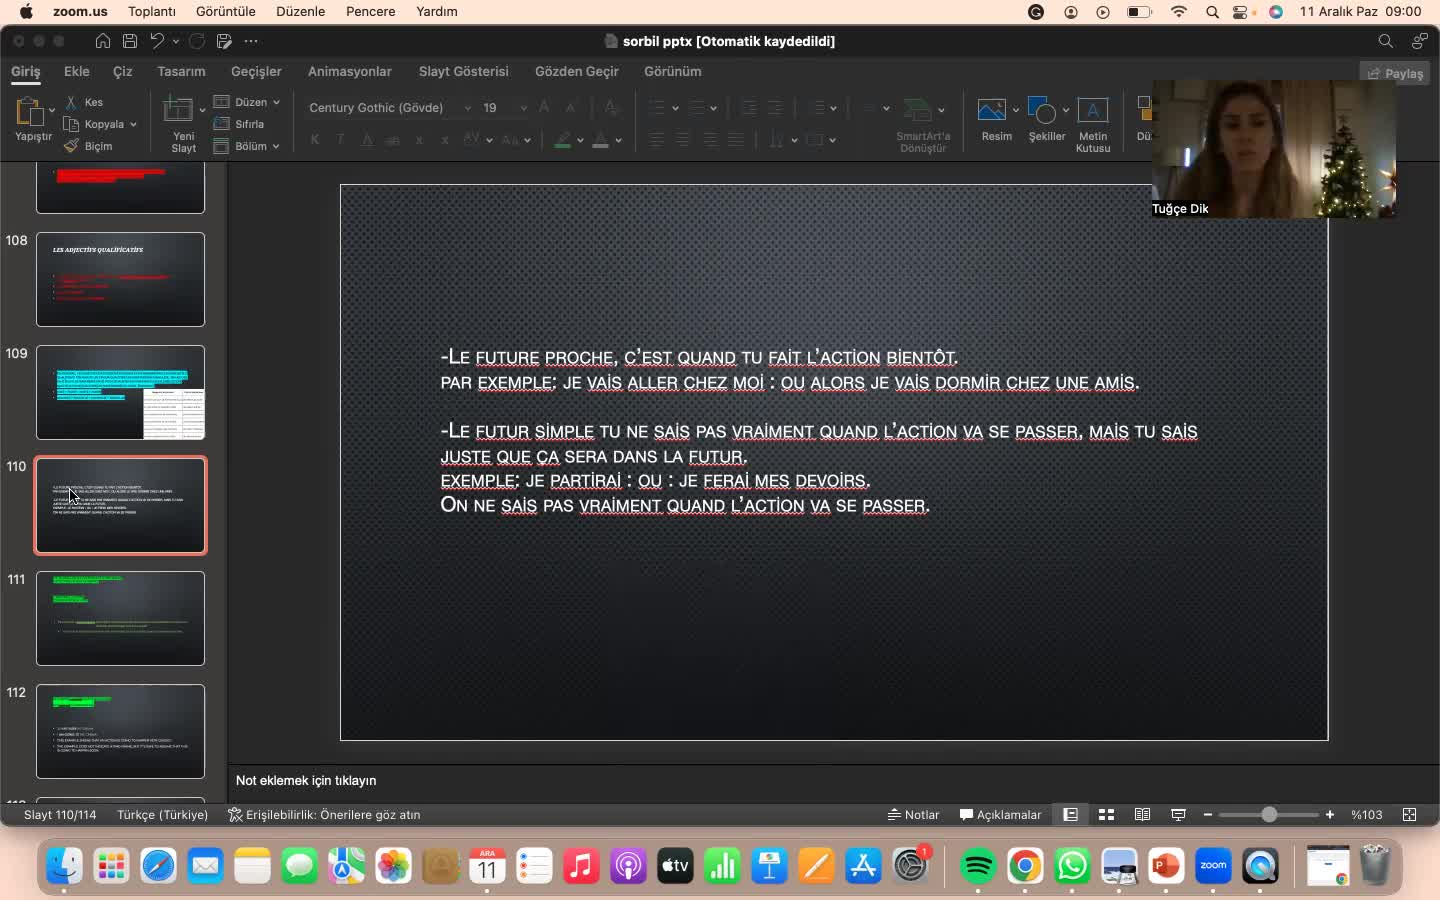The width and height of the screenshot is (1440, 900).
Task: Switch to slide sorter grid view
Action: (x=1106, y=815)
